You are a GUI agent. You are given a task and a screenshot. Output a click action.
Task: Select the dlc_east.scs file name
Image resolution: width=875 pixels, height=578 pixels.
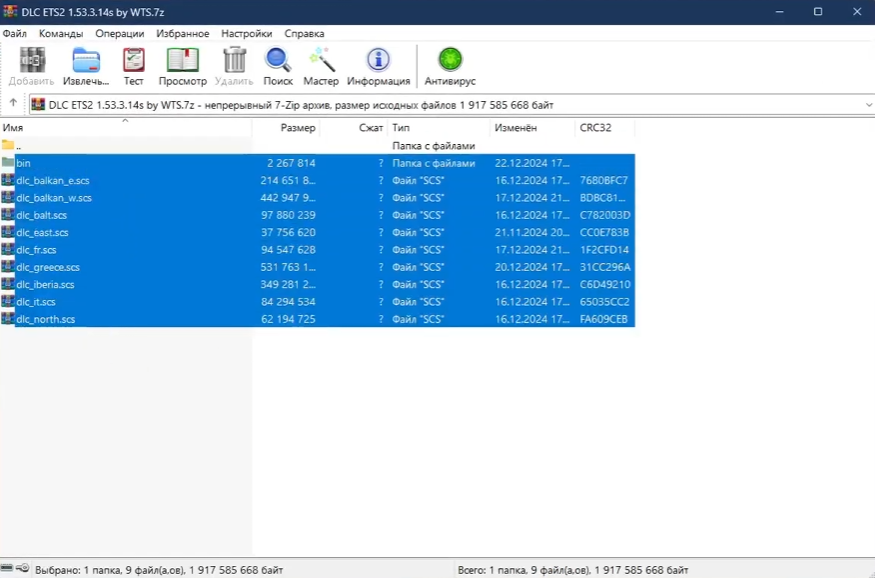[42, 232]
